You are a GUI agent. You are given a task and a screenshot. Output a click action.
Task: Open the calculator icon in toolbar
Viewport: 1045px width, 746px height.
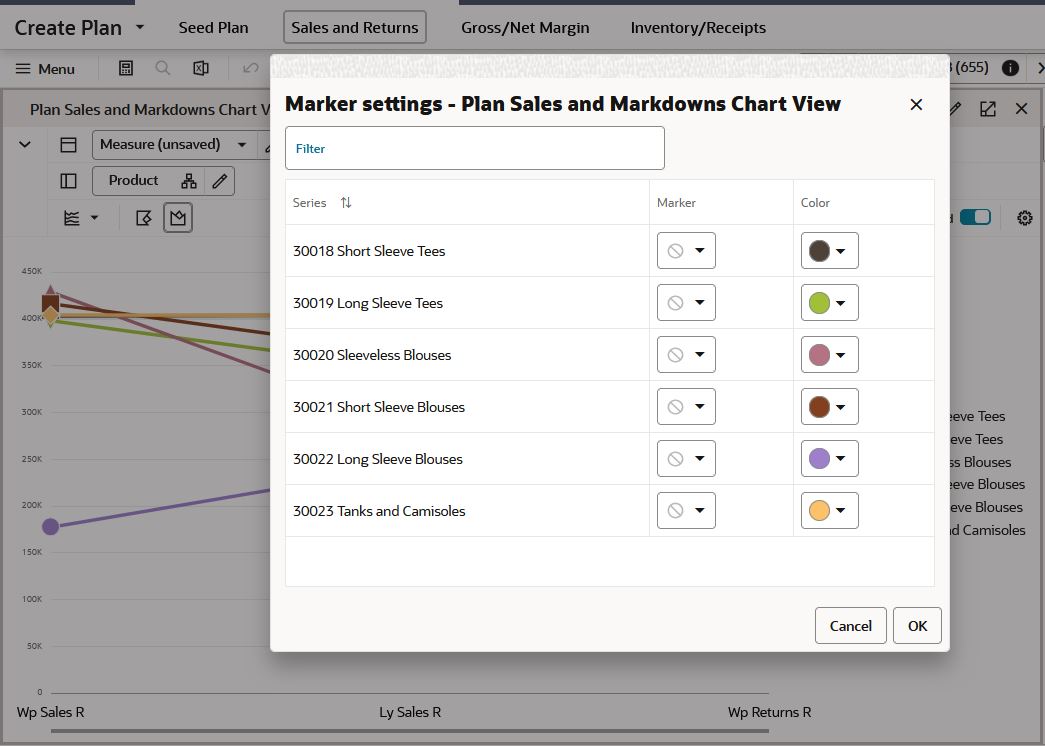(126, 68)
